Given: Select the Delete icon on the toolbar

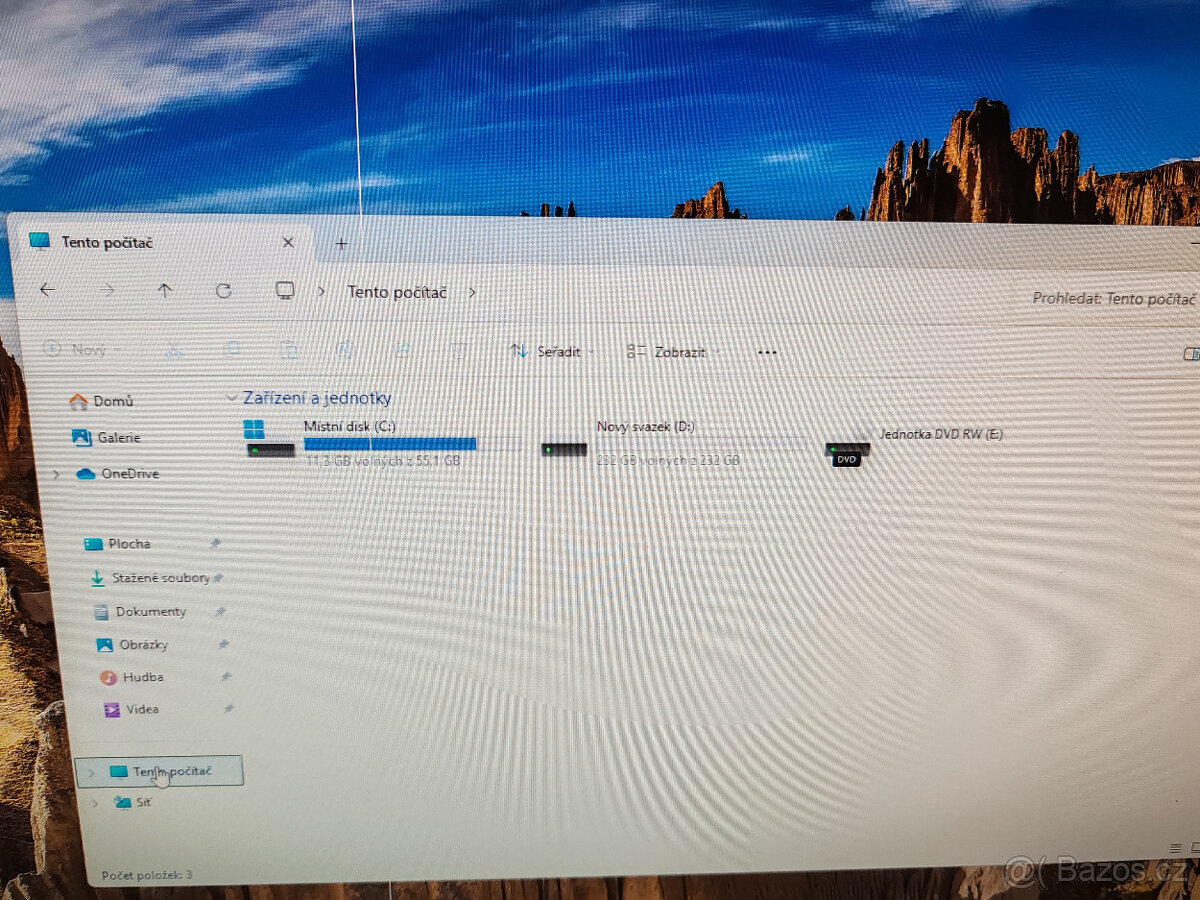Looking at the screenshot, I should [460, 350].
